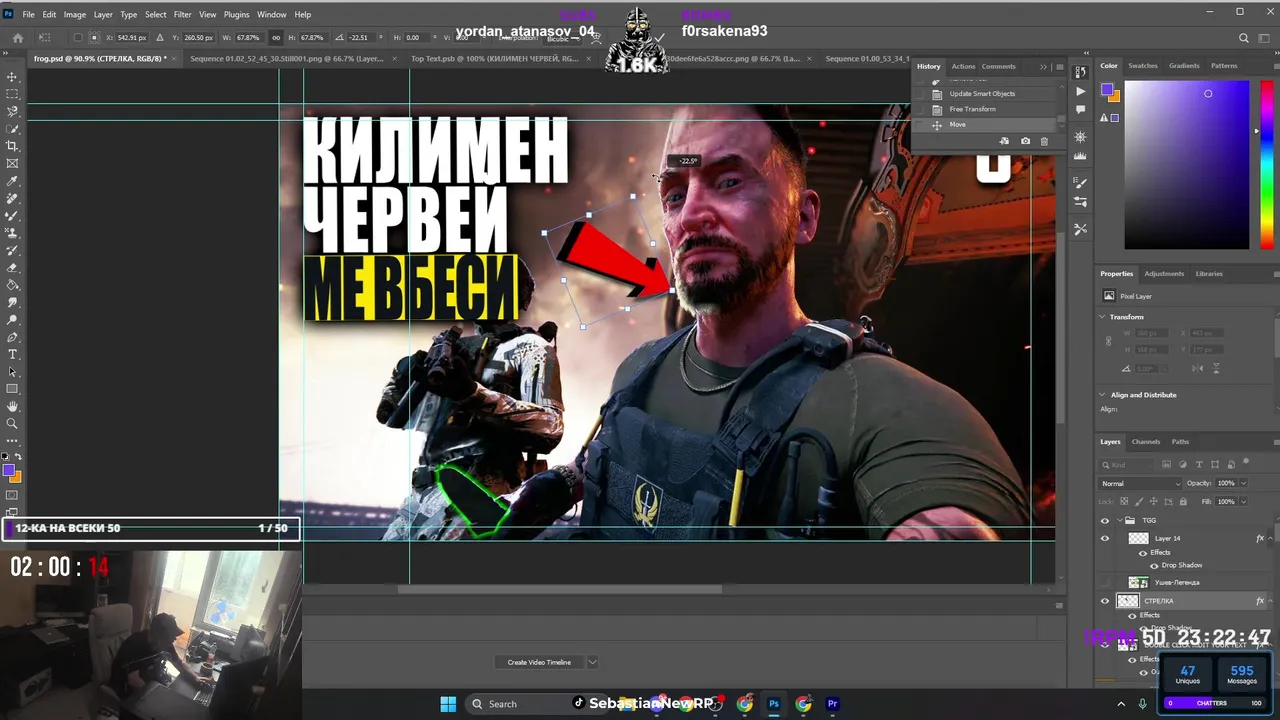Toggle Layer 14 Drop Shadow effect visibility
The height and width of the screenshot is (720, 1280).
pos(1154,565)
